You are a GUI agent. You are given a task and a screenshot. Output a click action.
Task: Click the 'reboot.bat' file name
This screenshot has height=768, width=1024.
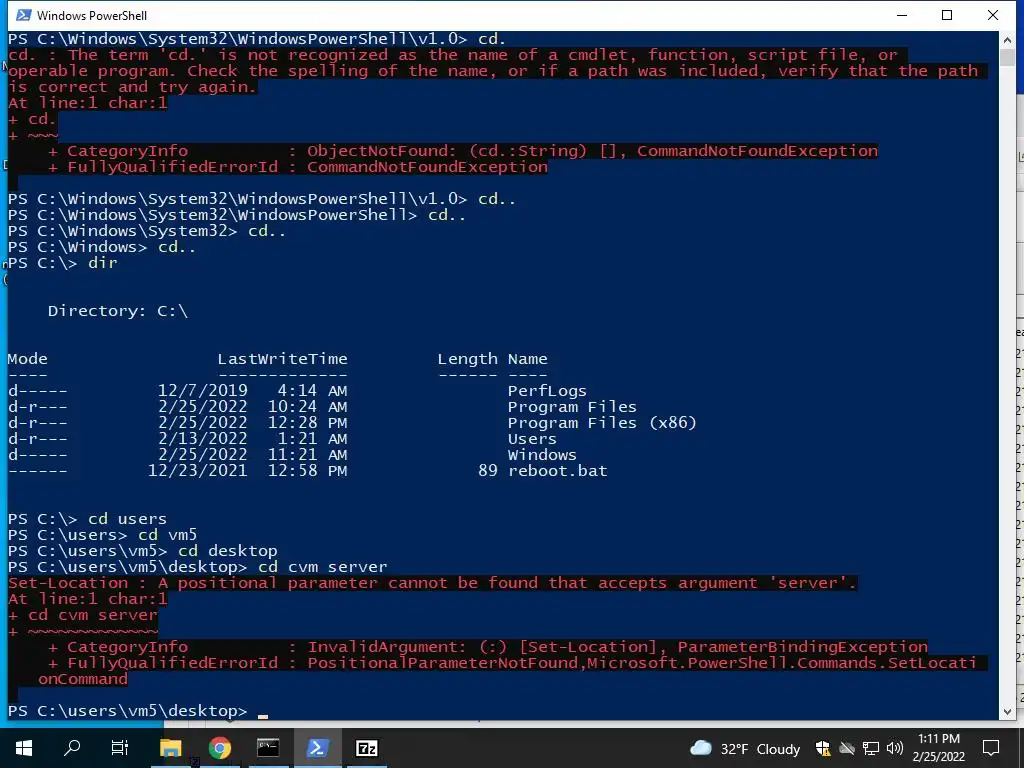coord(557,471)
